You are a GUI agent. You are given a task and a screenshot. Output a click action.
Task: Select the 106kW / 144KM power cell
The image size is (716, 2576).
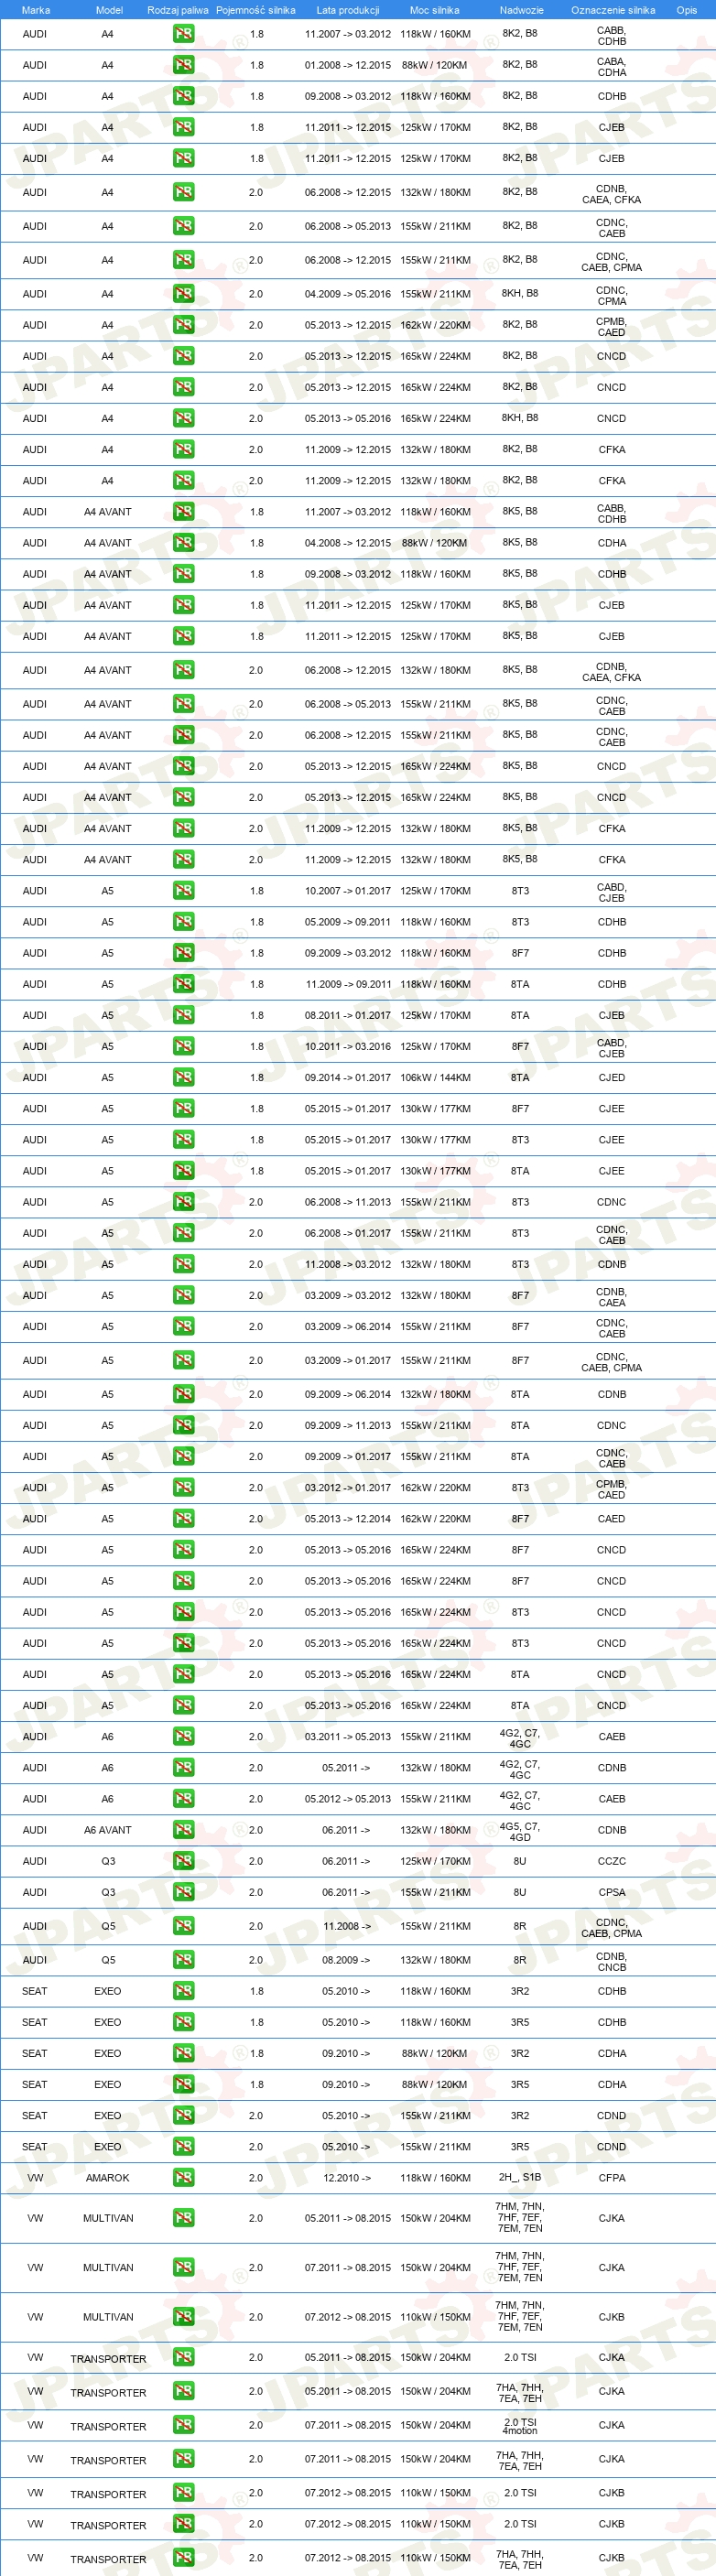tap(435, 1078)
